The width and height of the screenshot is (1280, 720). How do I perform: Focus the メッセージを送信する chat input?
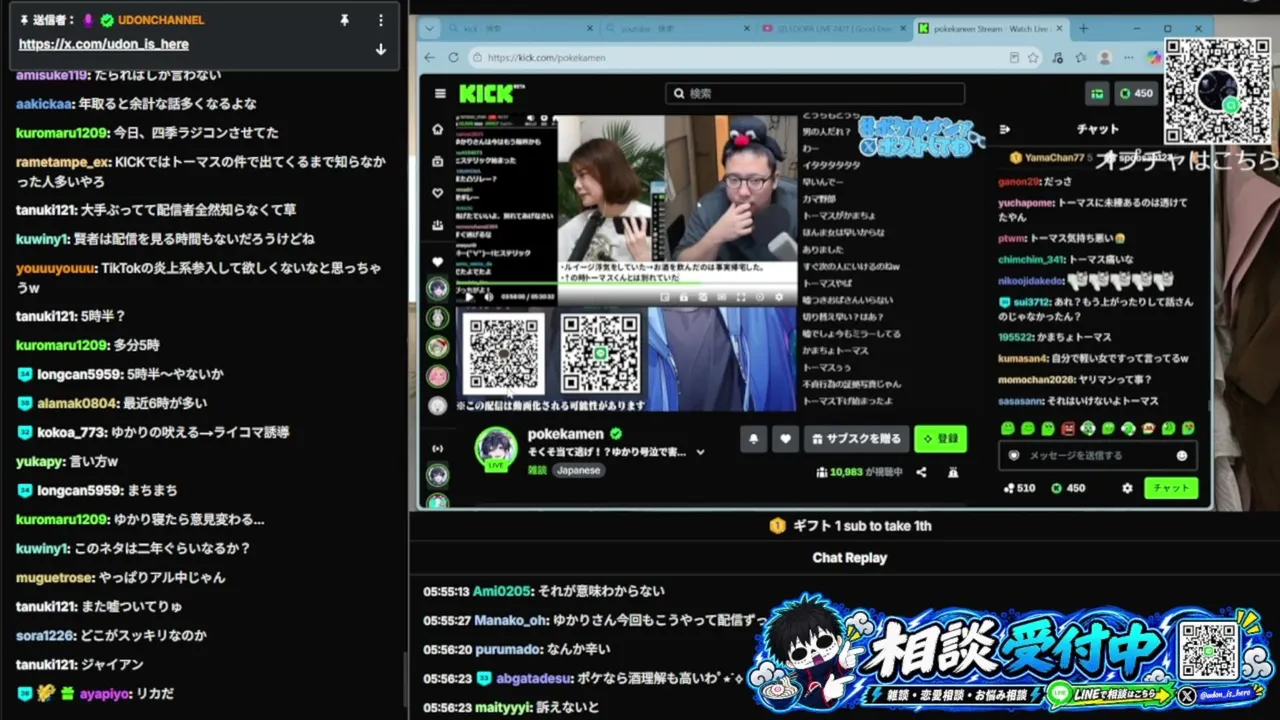1098,455
